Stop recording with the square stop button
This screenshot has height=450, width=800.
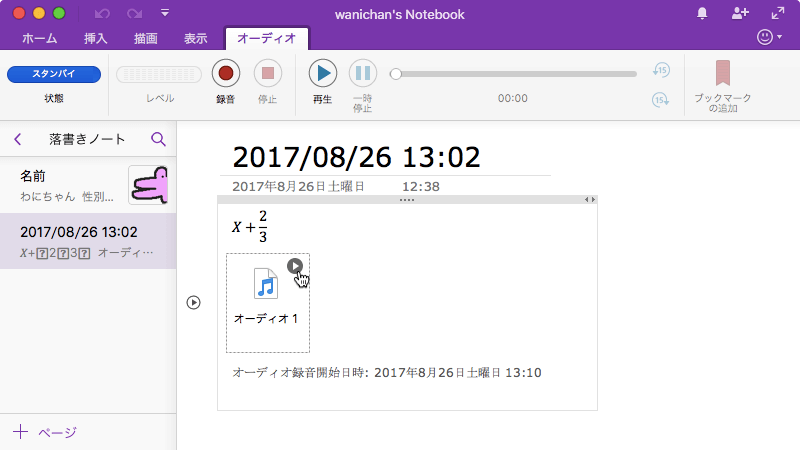coord(268,73)
